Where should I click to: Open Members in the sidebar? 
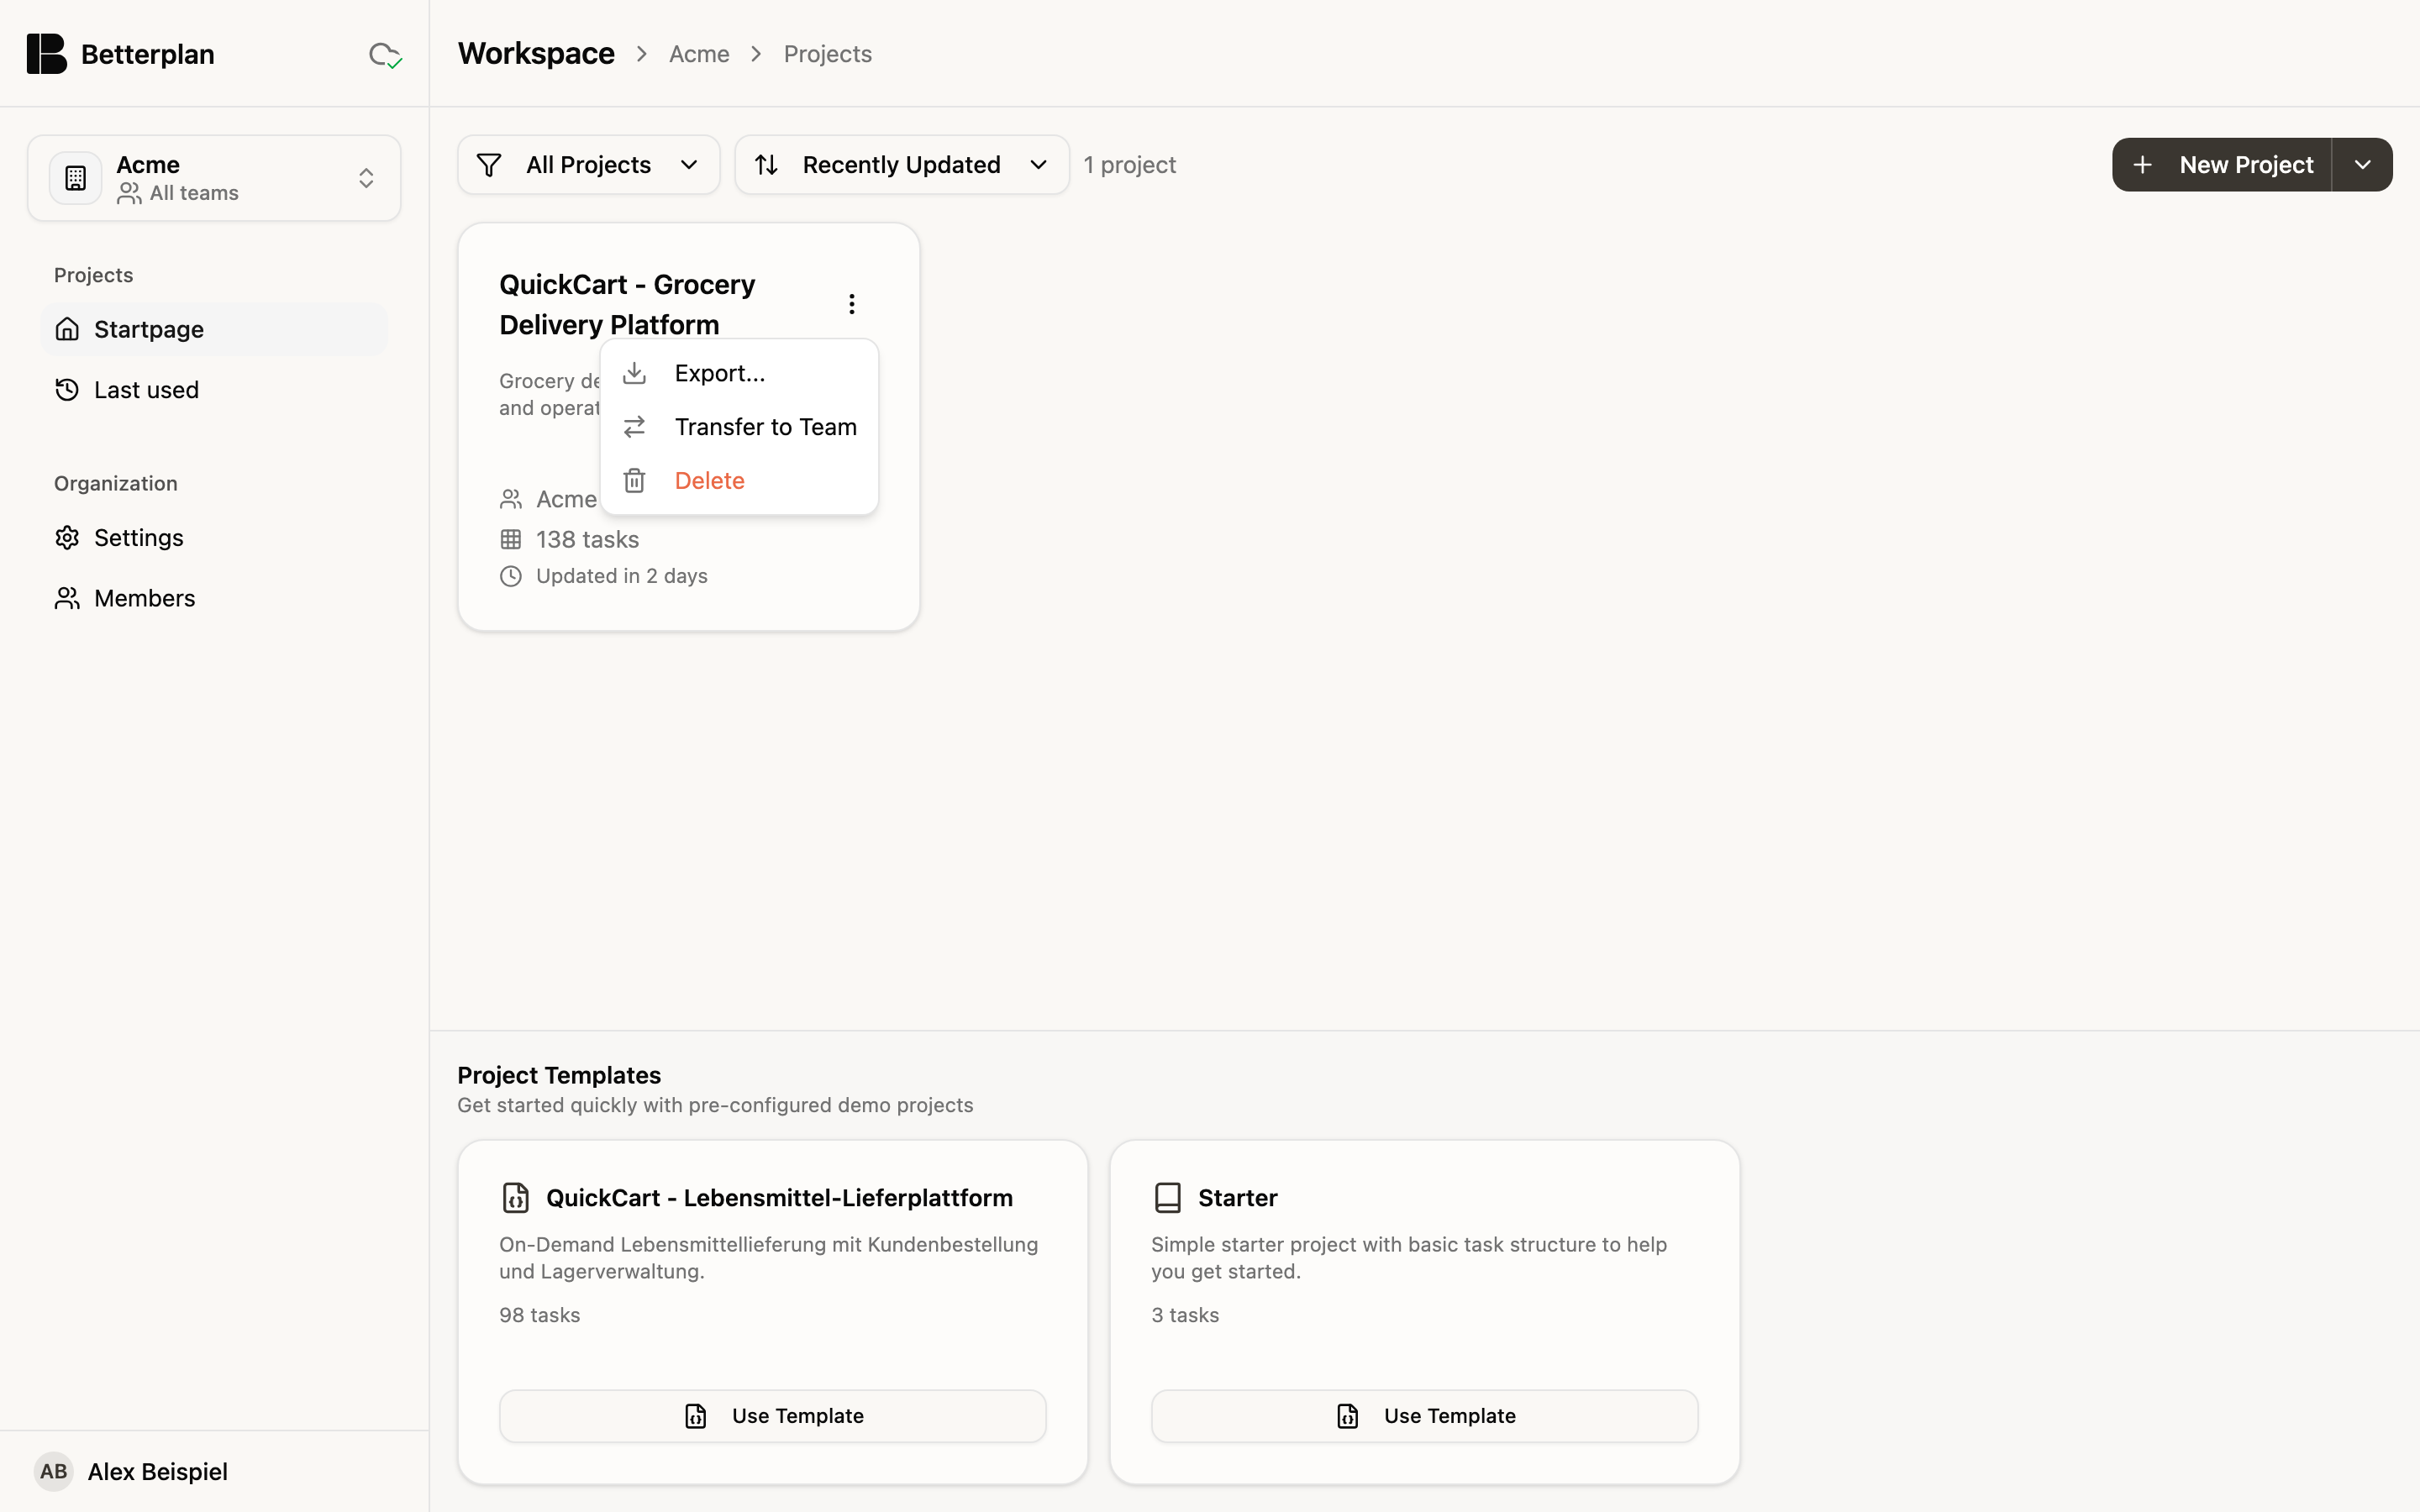(214, 598)
